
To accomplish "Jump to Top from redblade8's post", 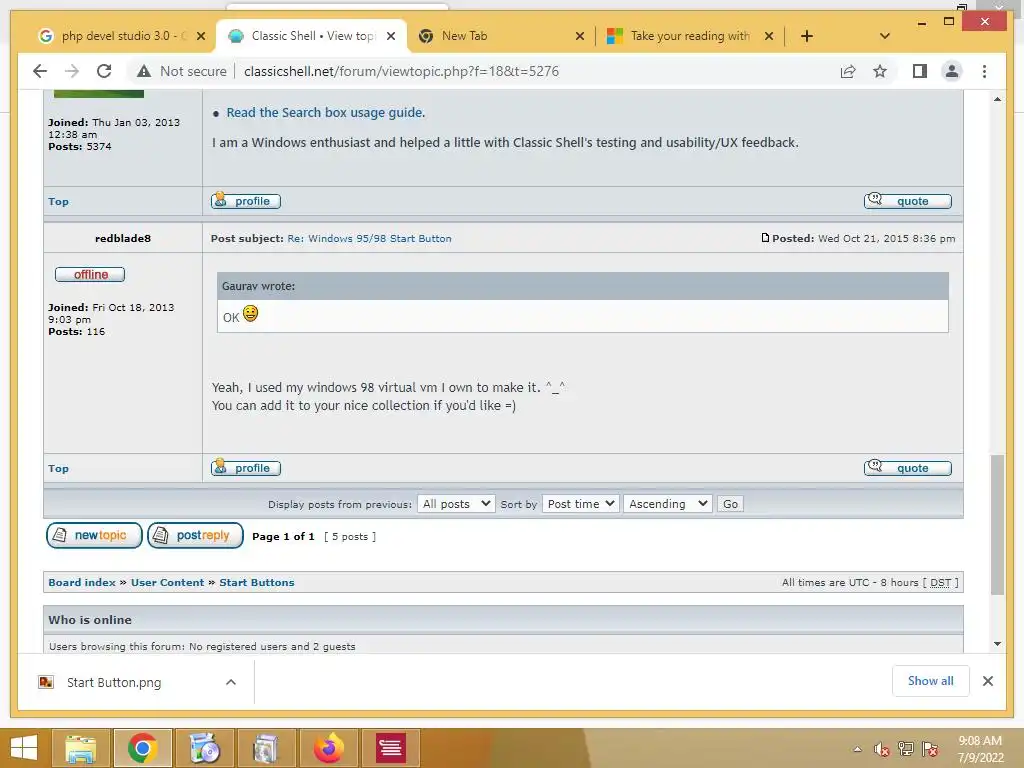I will pyautogui.click(x=58, y=469).
